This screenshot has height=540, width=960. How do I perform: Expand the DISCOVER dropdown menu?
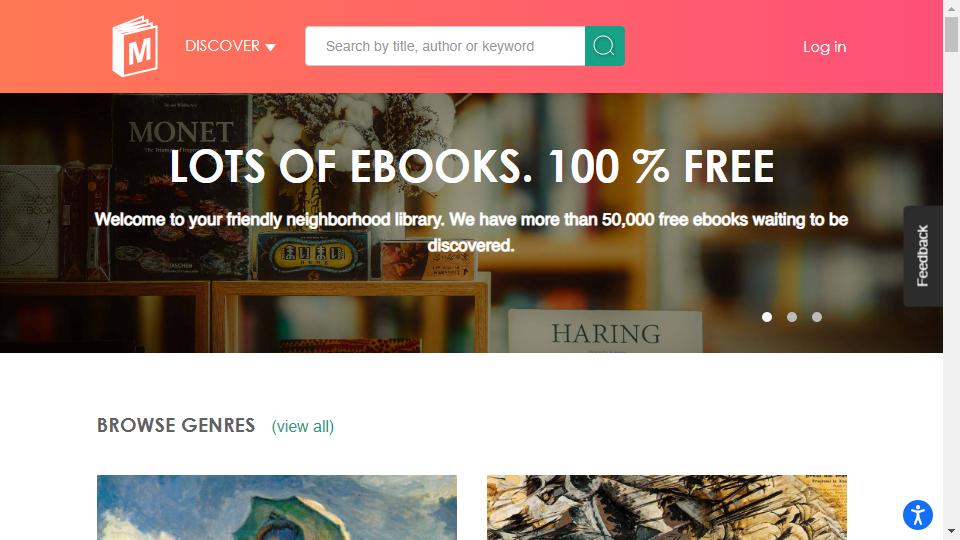pos(230,46)
